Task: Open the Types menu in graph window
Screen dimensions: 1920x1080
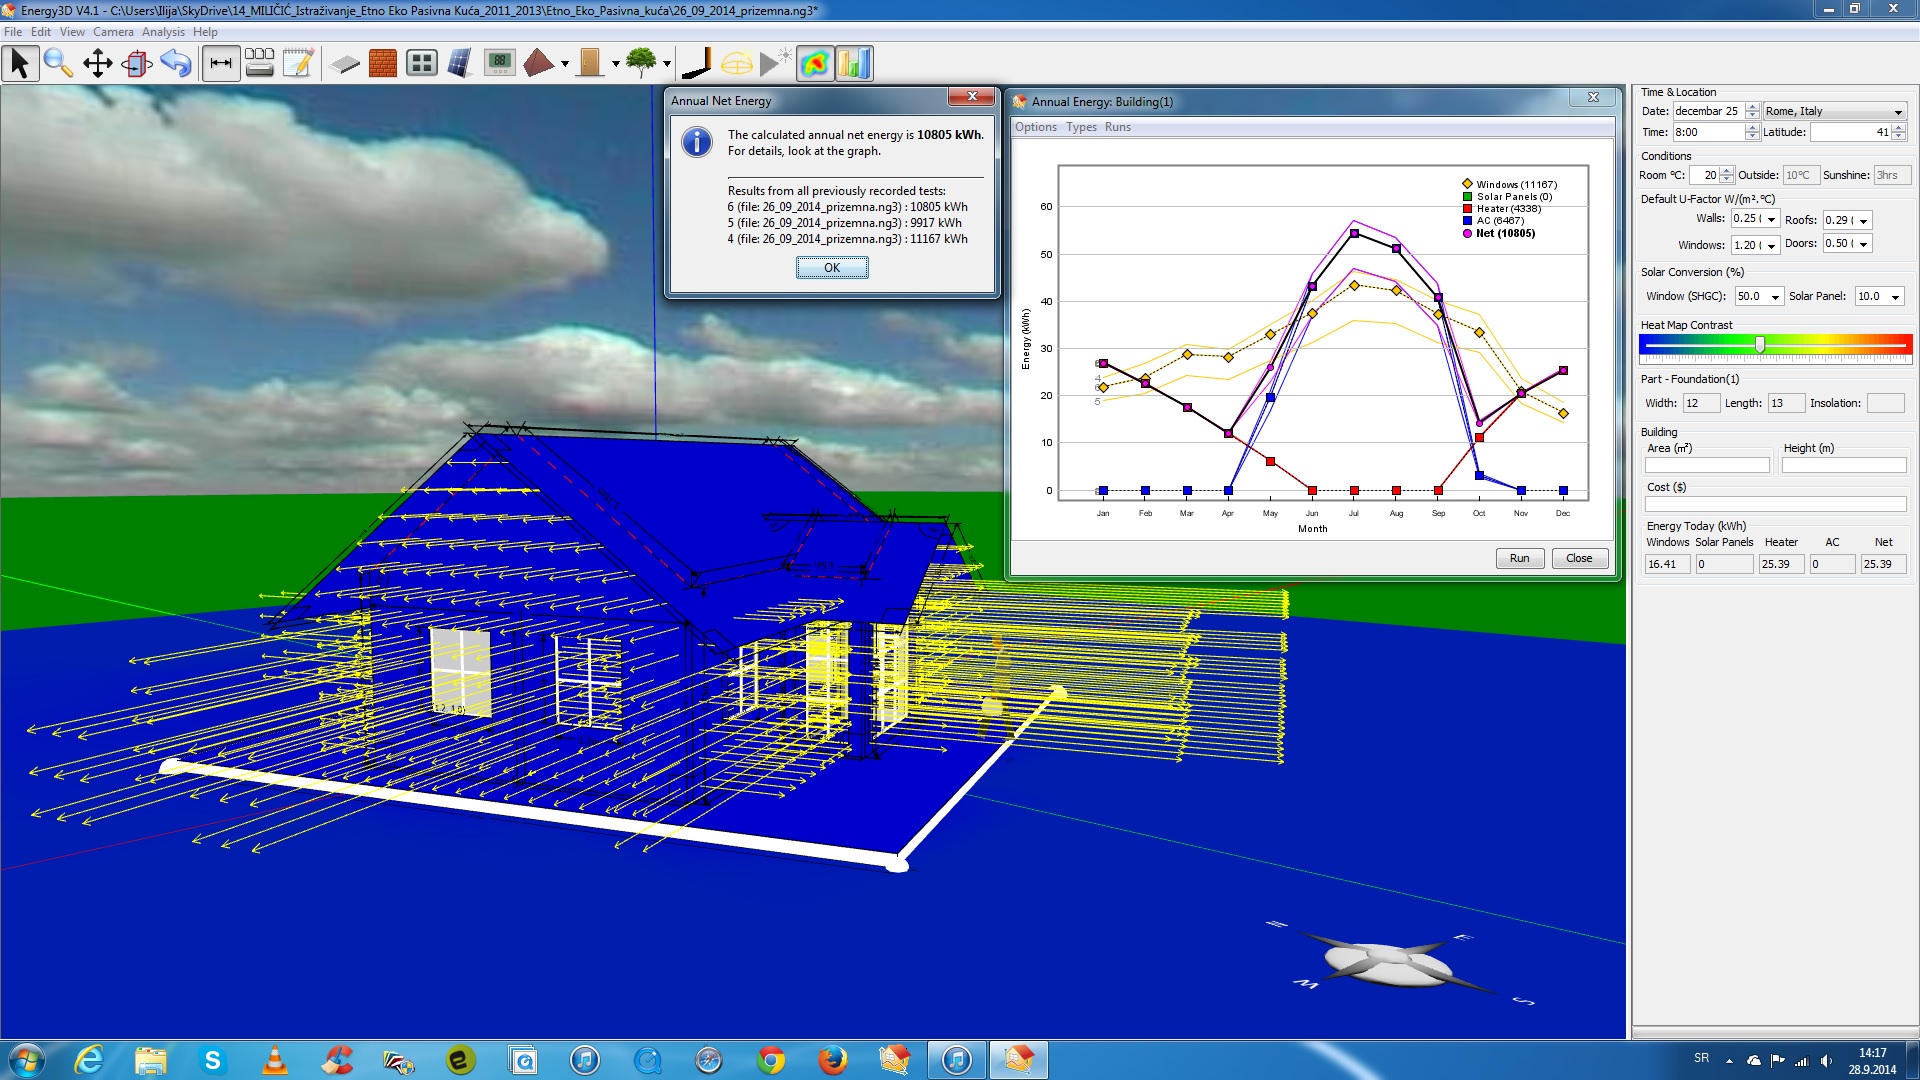Action: click(x=1080, y=127)
